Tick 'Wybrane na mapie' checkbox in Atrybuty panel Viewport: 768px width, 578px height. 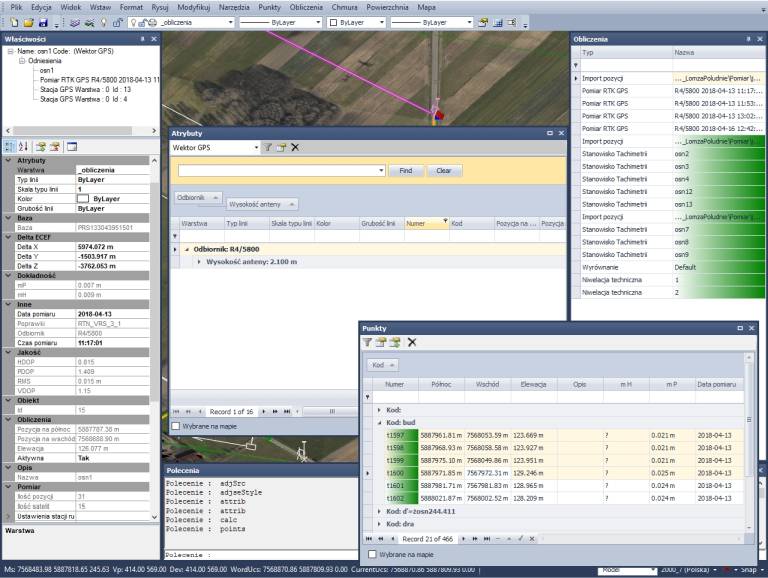pos(178,427)
